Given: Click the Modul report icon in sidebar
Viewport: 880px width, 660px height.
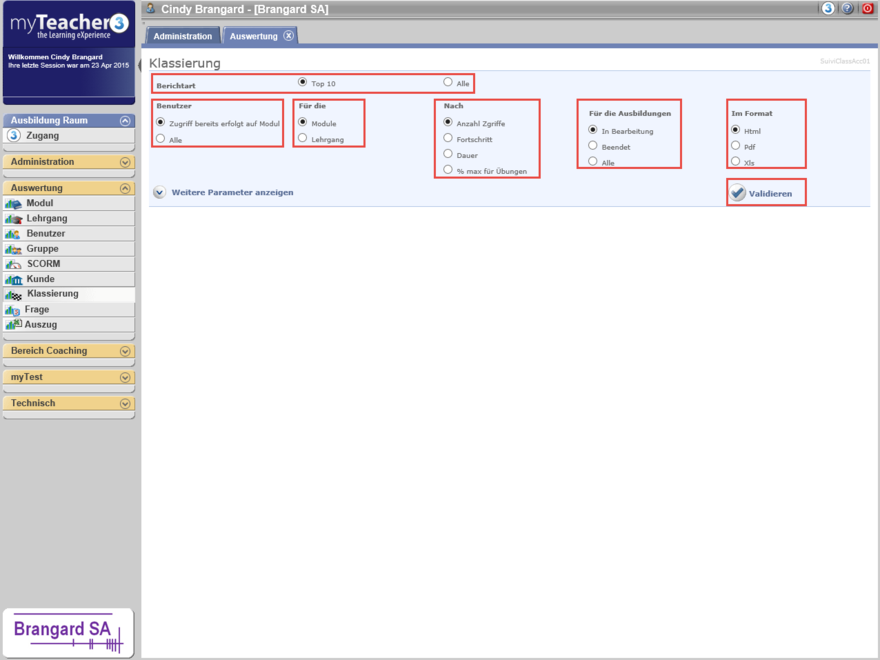Looking at the screenshot, I should [14, 204].
